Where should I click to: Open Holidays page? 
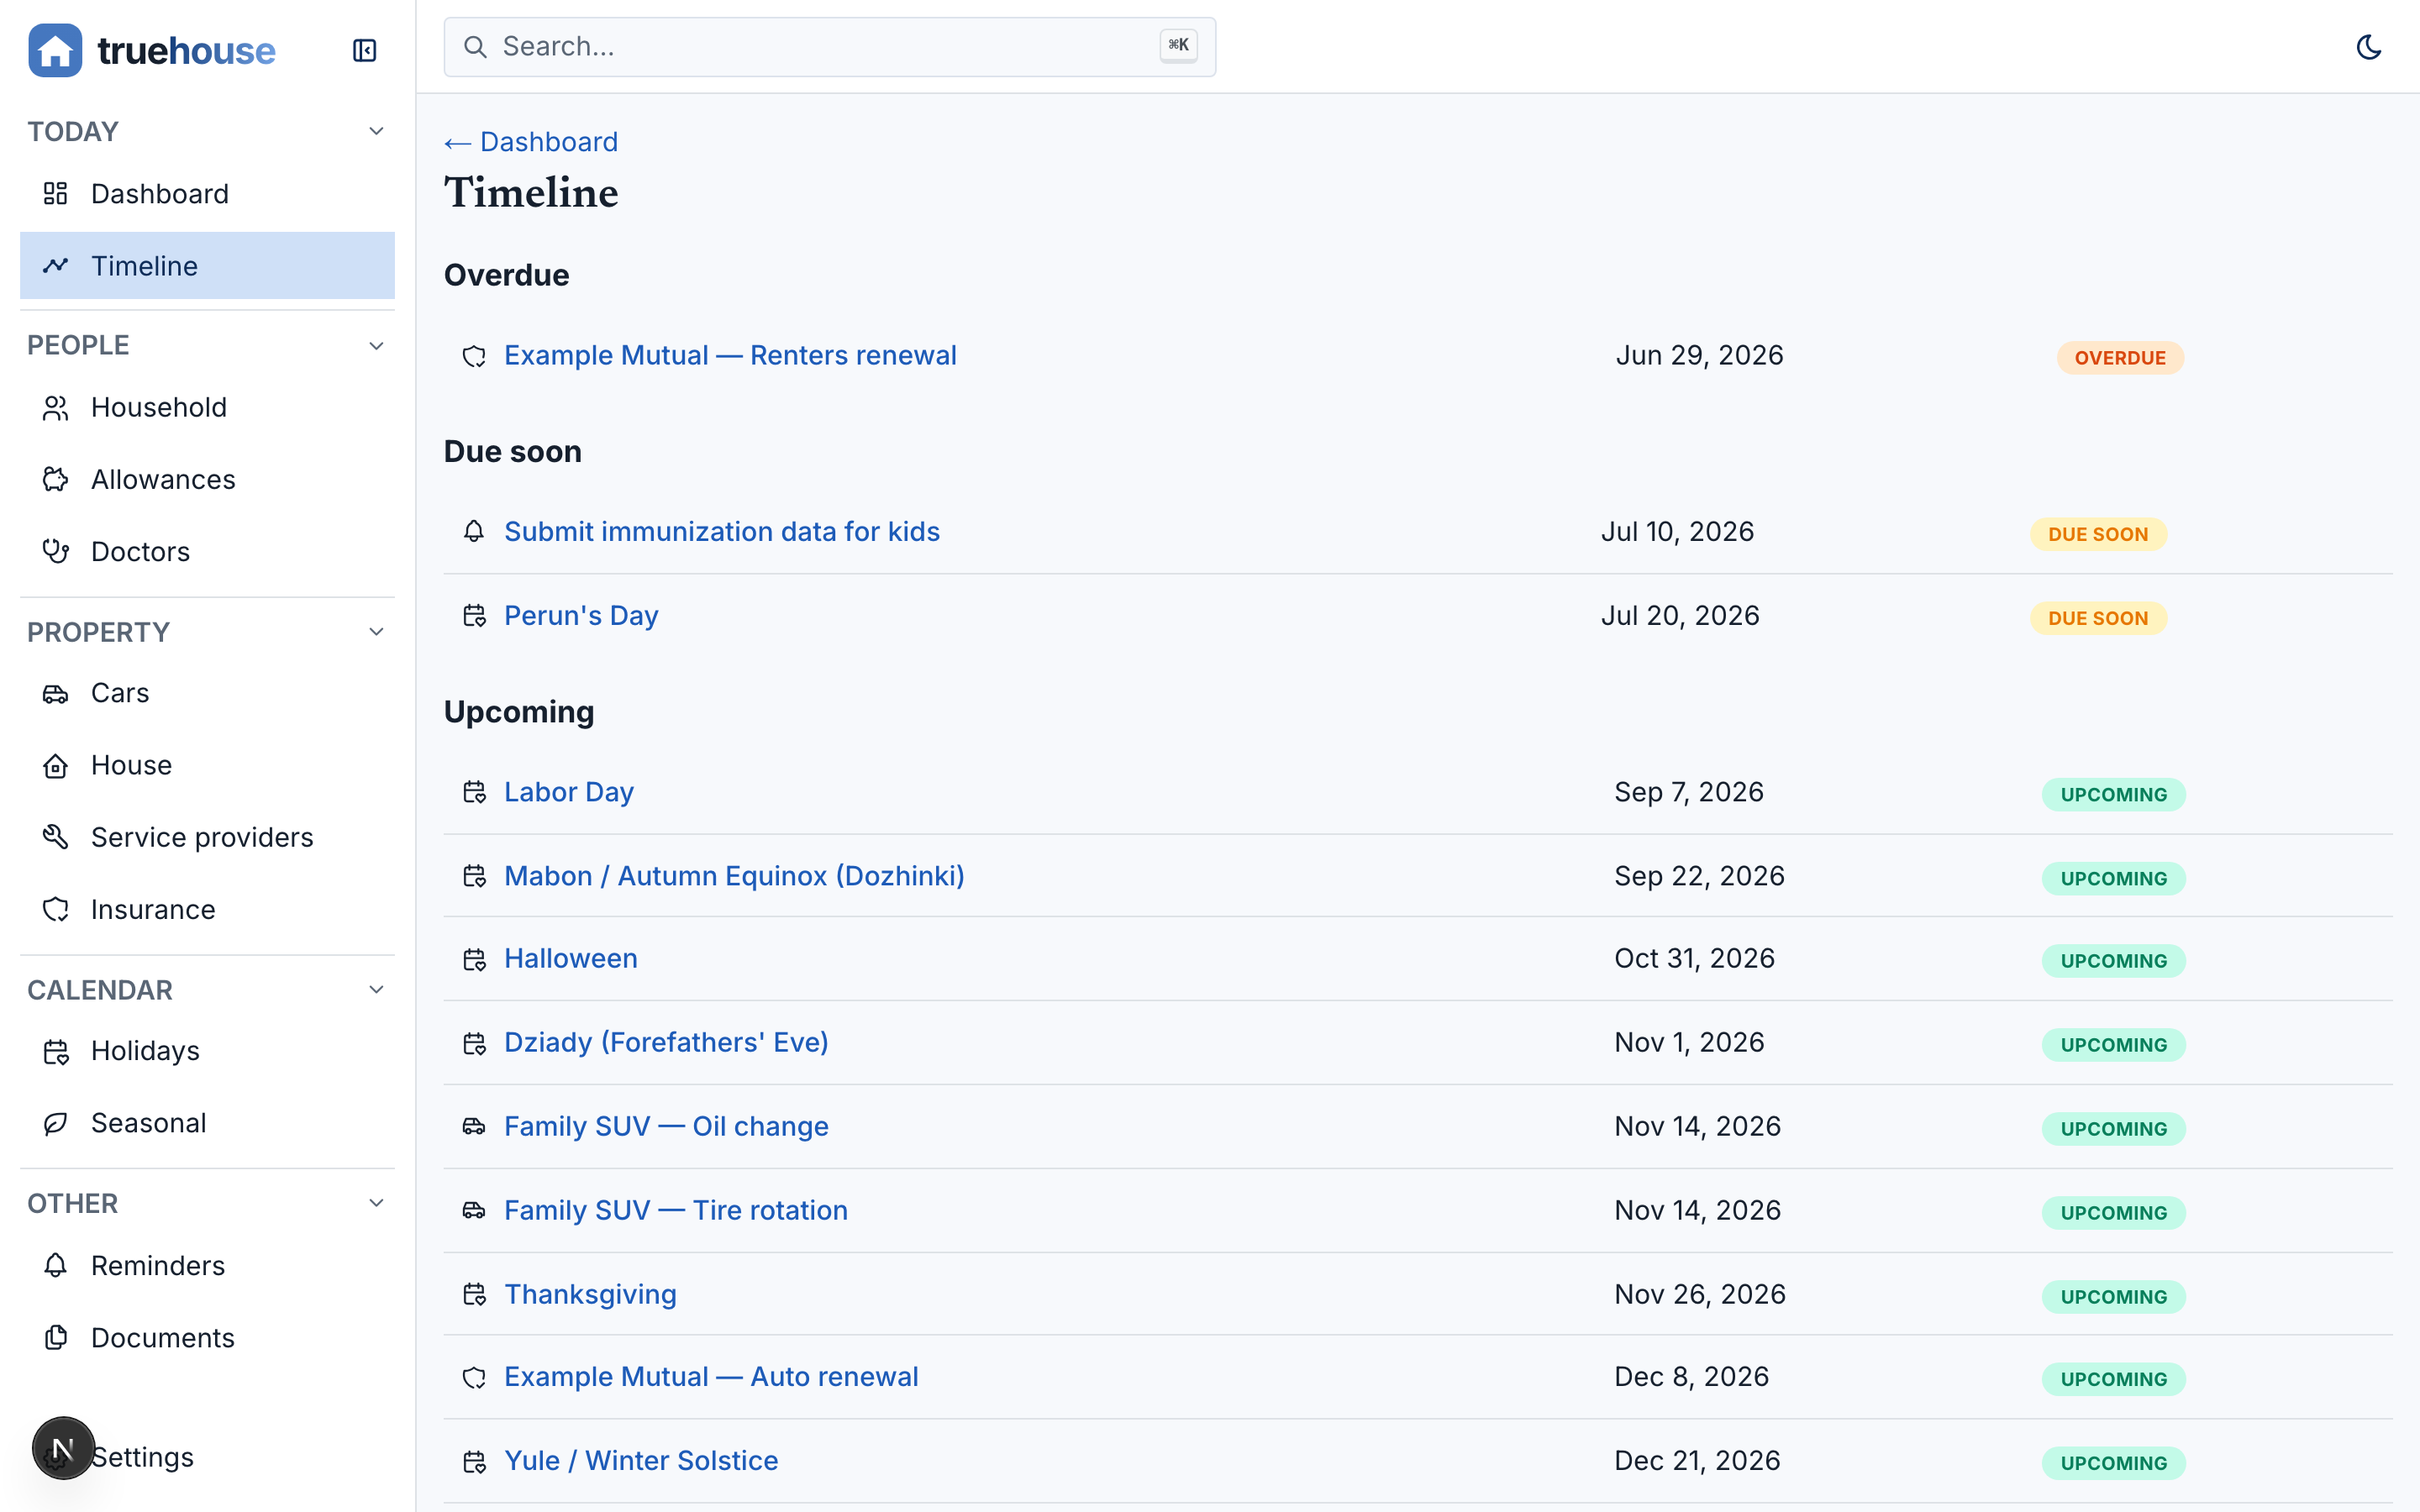207,1051
